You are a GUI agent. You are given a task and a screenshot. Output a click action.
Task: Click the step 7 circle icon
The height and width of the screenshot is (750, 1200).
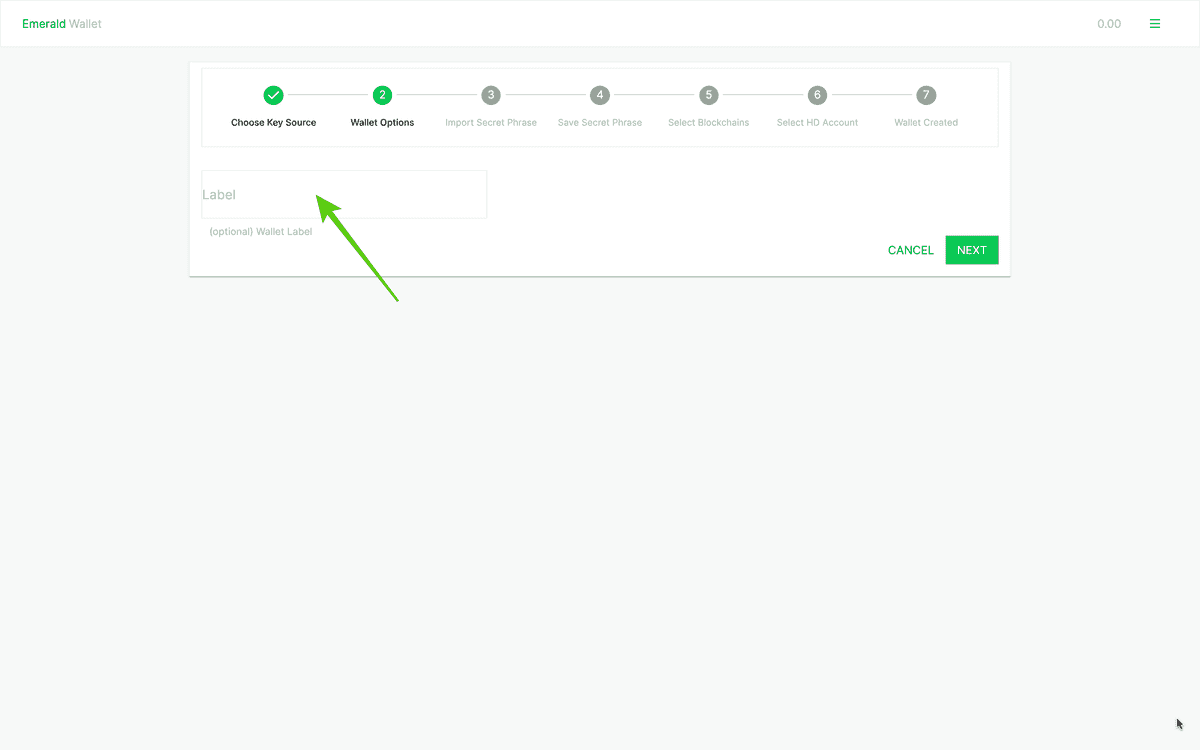pos(926,95)
